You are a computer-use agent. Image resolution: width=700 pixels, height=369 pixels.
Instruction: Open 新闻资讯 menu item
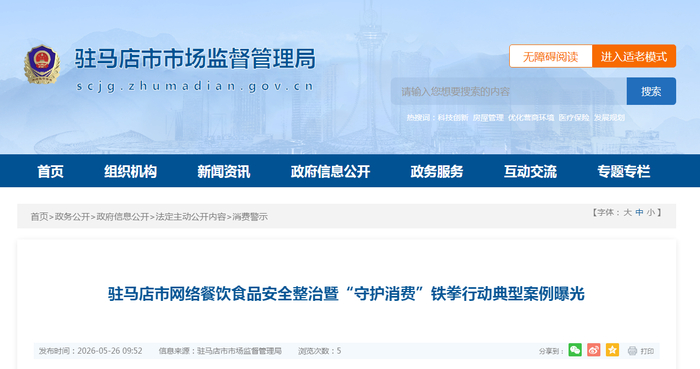[224, 171]
